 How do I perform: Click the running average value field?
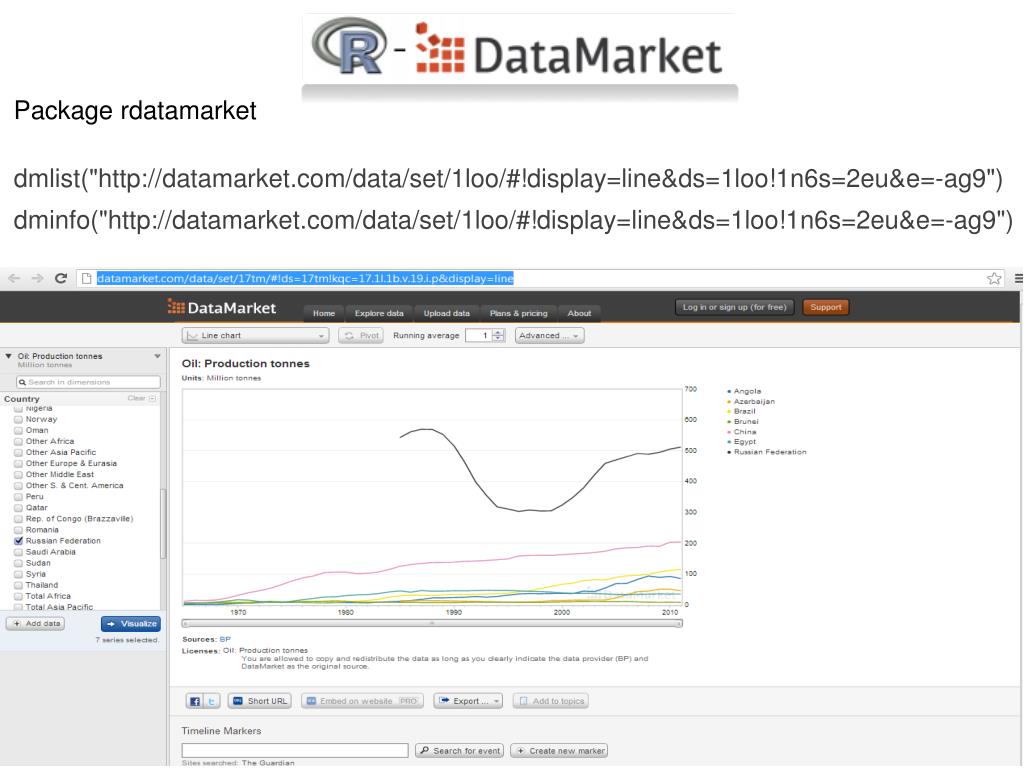[479, 336]
